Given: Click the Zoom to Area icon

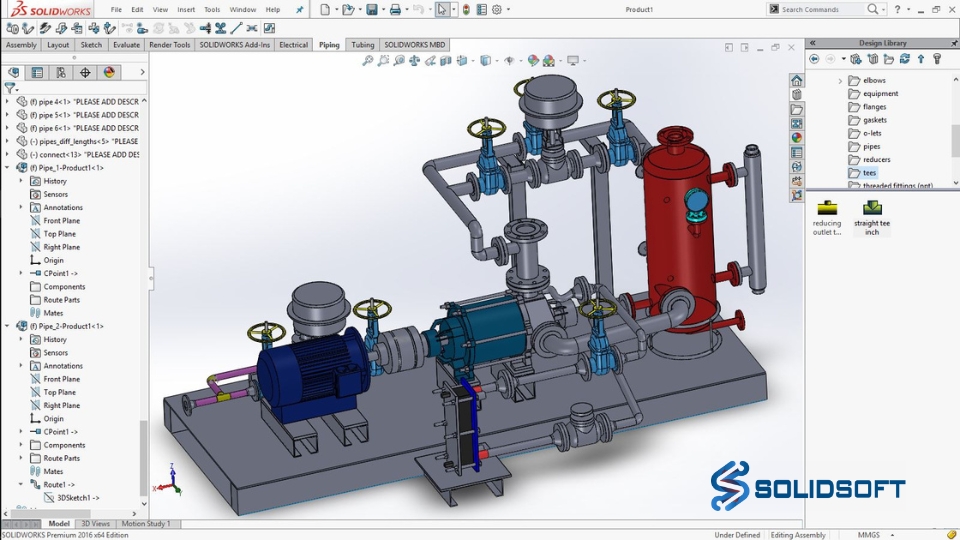Looking at the screenshot, I should [383, 60].
